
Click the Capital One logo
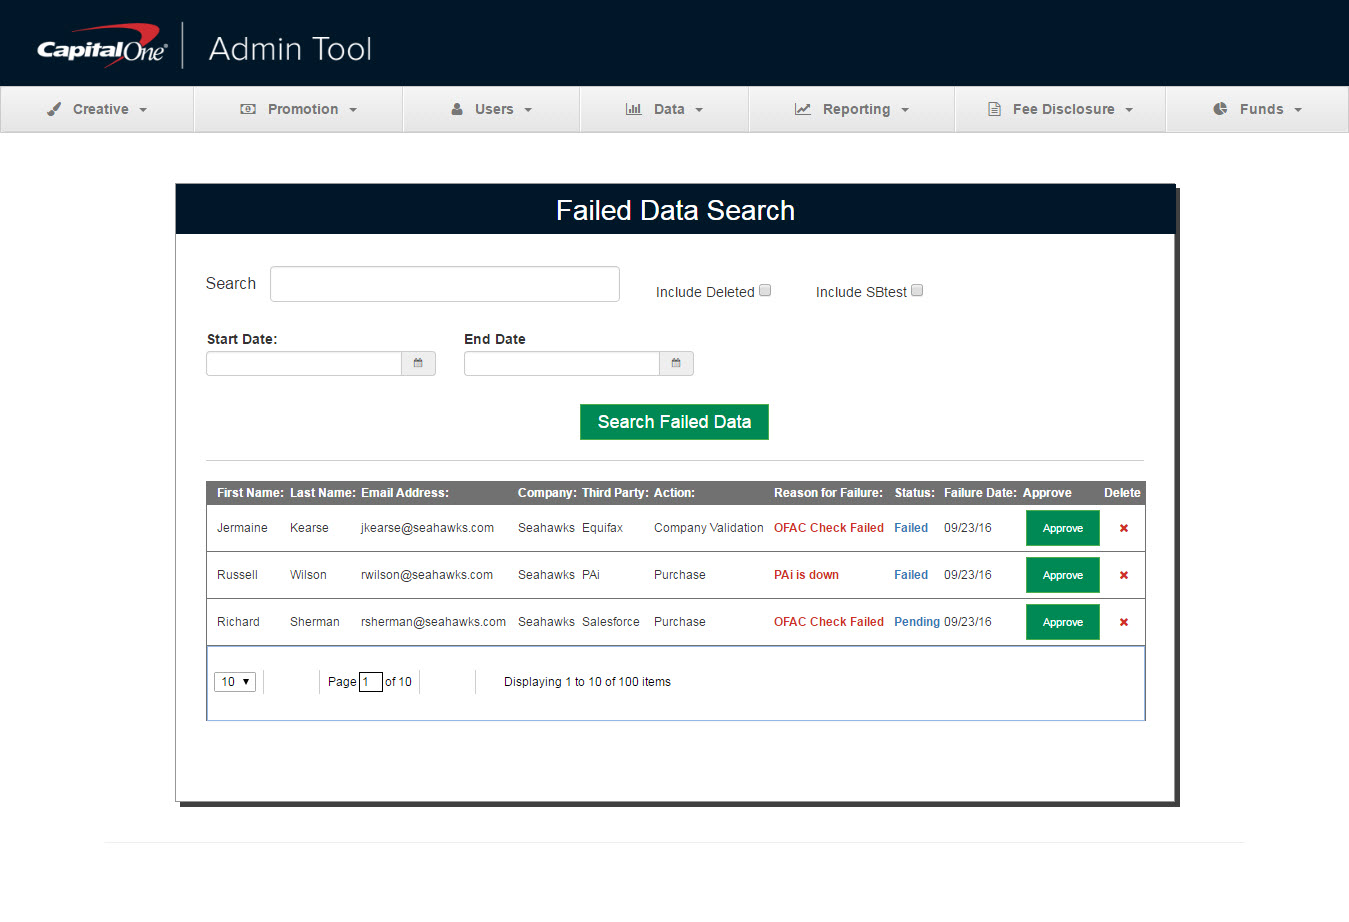pyautogui.click(x=101, y=48)
